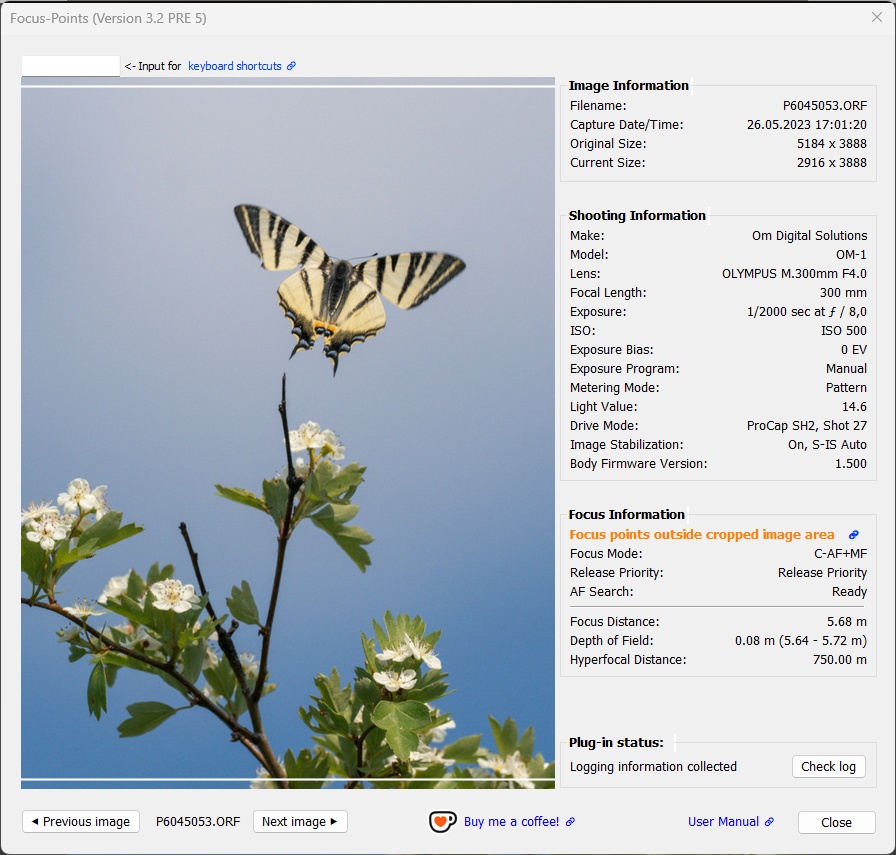Click the link icon beside keyboard shortcuts

tap(290, 65)
